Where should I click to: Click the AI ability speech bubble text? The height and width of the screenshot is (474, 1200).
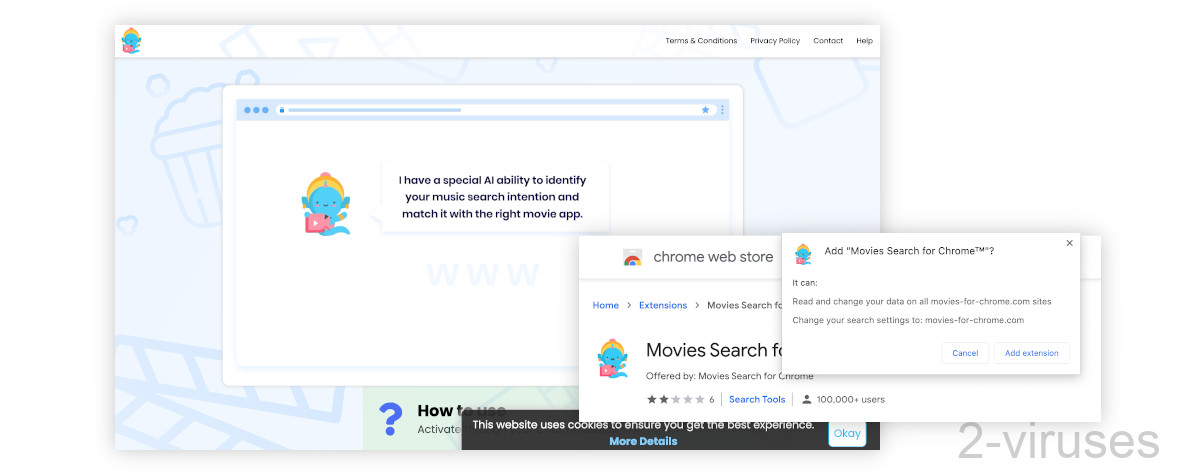click(492, 197)
